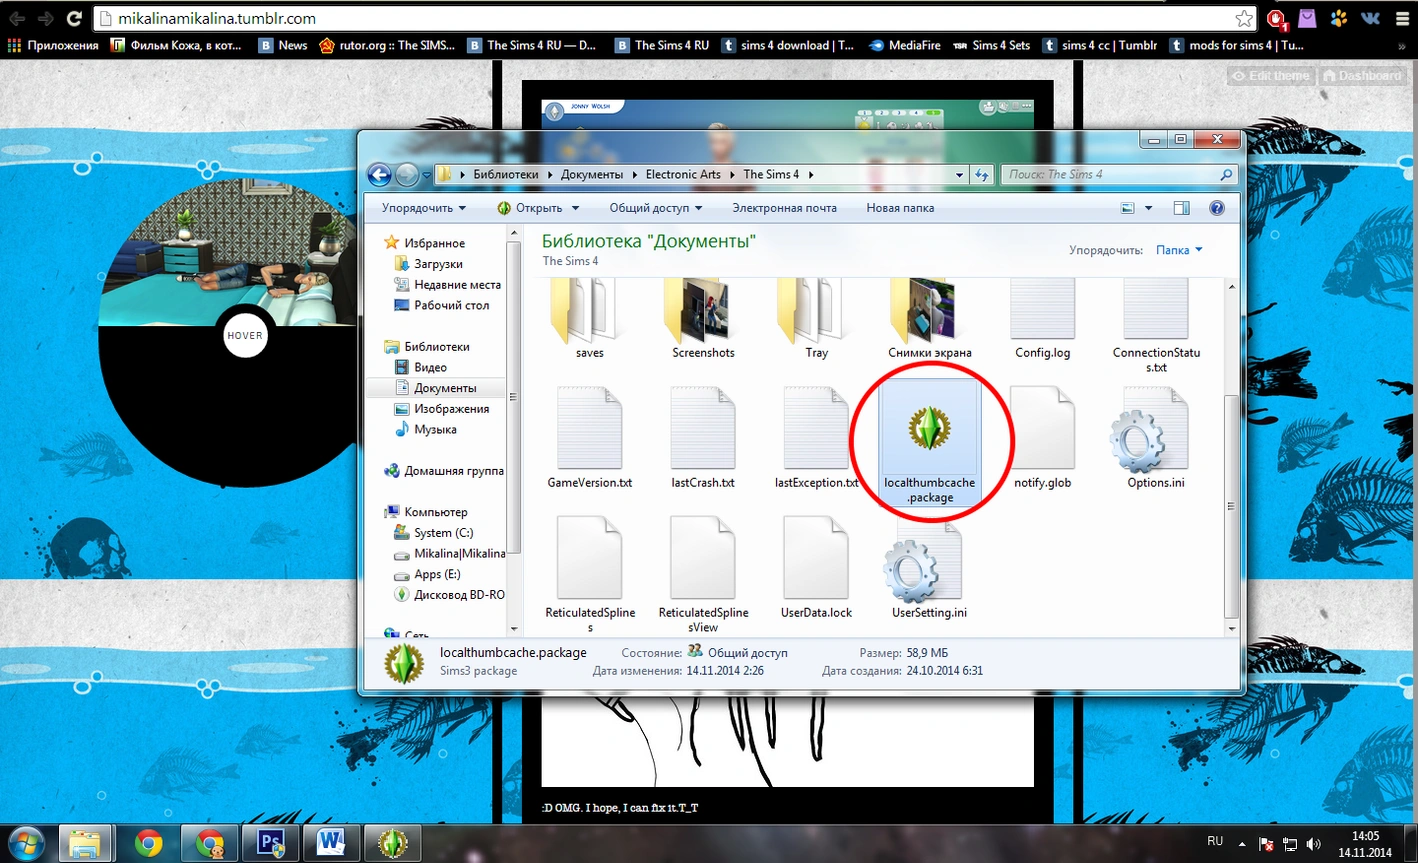Image resolution: width=1418 pixels, height=863 pixels.
Task: Open Word from the taskbar
Action: point(331,843)
